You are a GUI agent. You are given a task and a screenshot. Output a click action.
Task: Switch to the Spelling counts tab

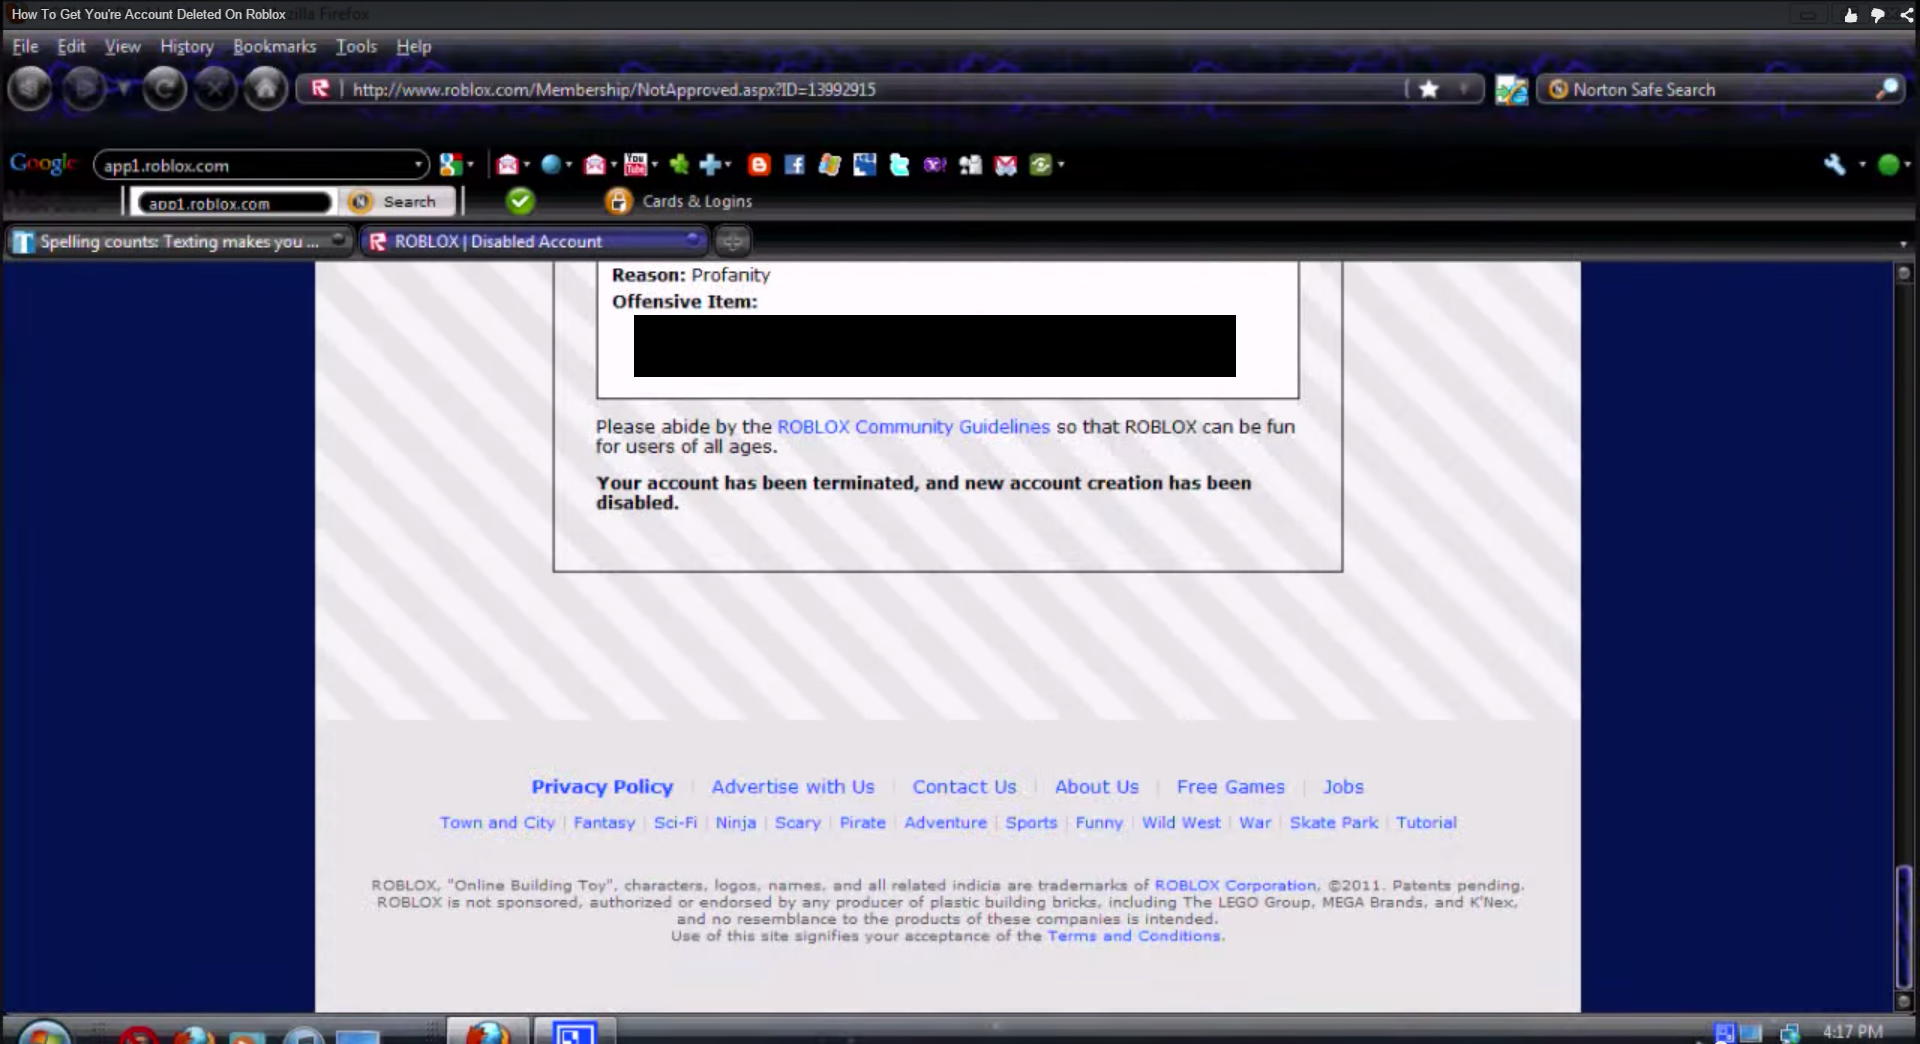point(180,241)
